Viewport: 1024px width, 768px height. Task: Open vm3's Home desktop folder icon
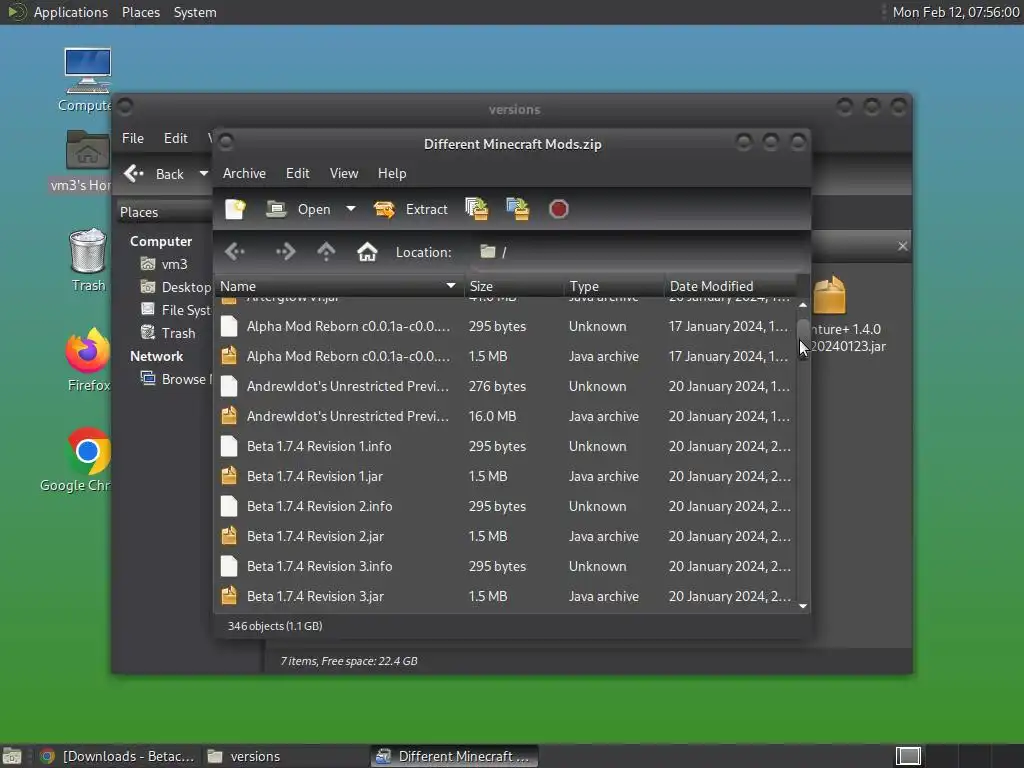tap(88, 150)
